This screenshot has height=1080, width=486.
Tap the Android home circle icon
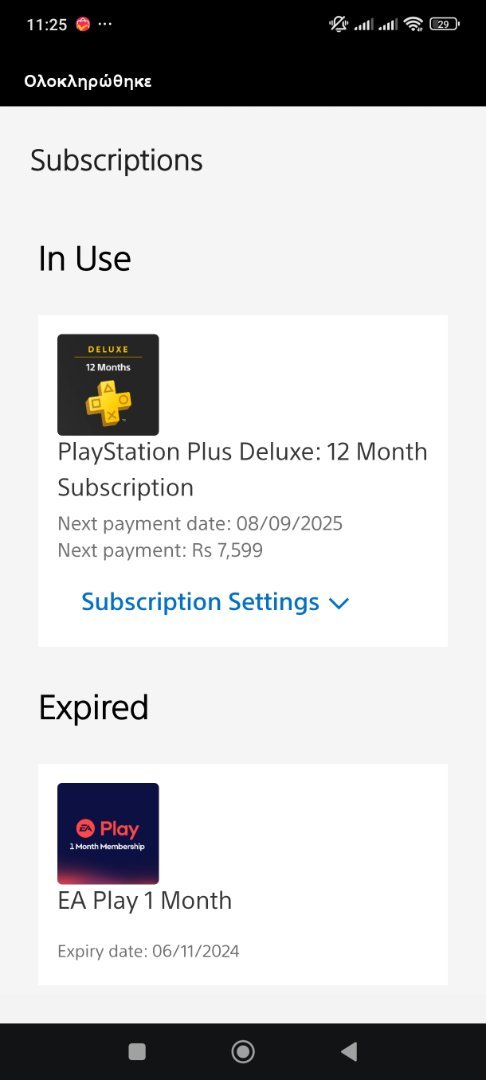coord(243,1051)
